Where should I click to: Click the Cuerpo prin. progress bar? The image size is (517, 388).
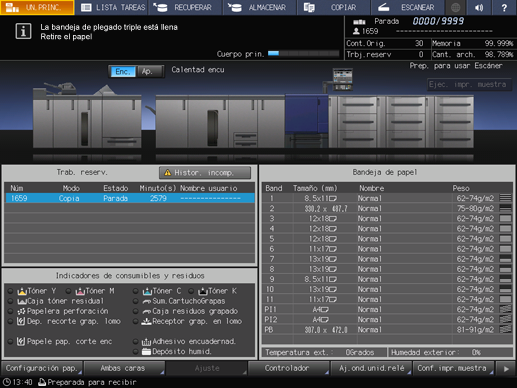303,53
